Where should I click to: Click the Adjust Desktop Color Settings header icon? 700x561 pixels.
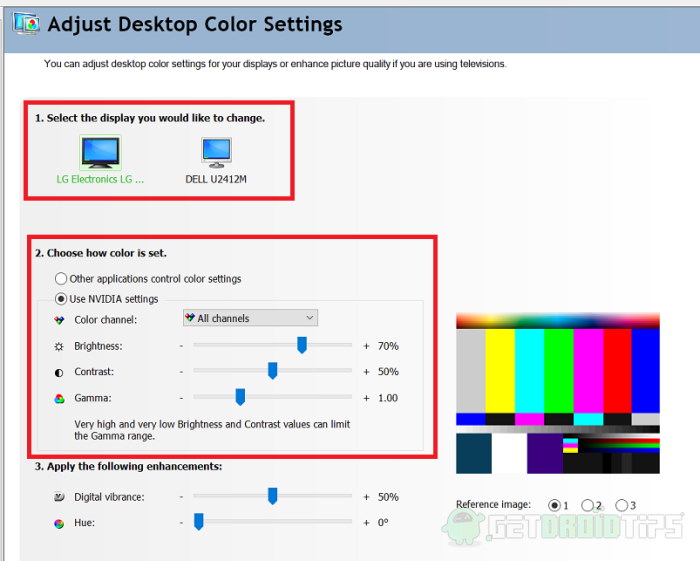pos(26,24)
